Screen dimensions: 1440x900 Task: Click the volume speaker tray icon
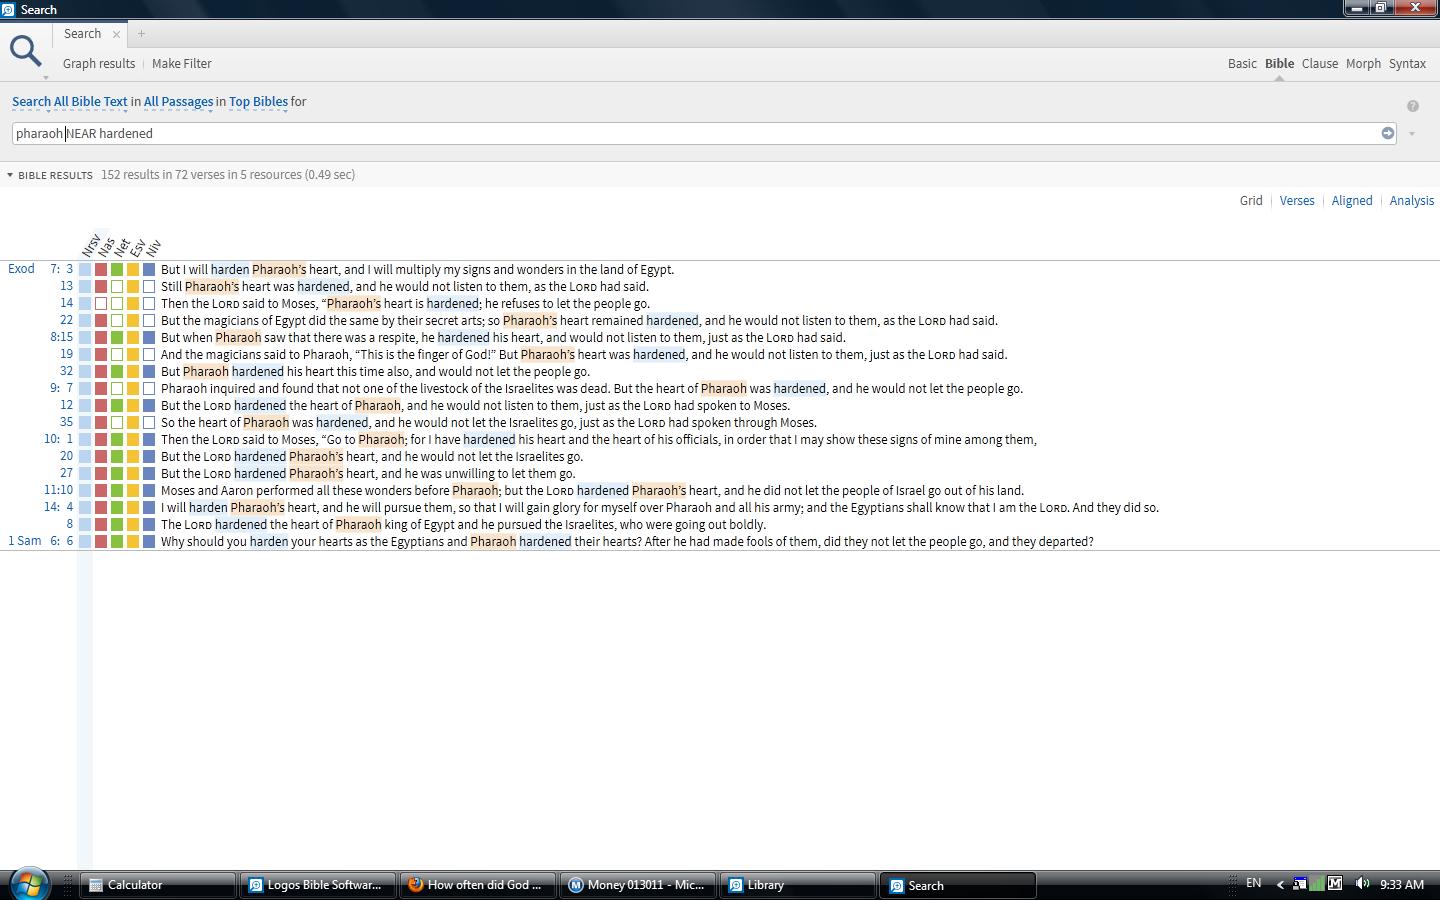coord(1361,884)
